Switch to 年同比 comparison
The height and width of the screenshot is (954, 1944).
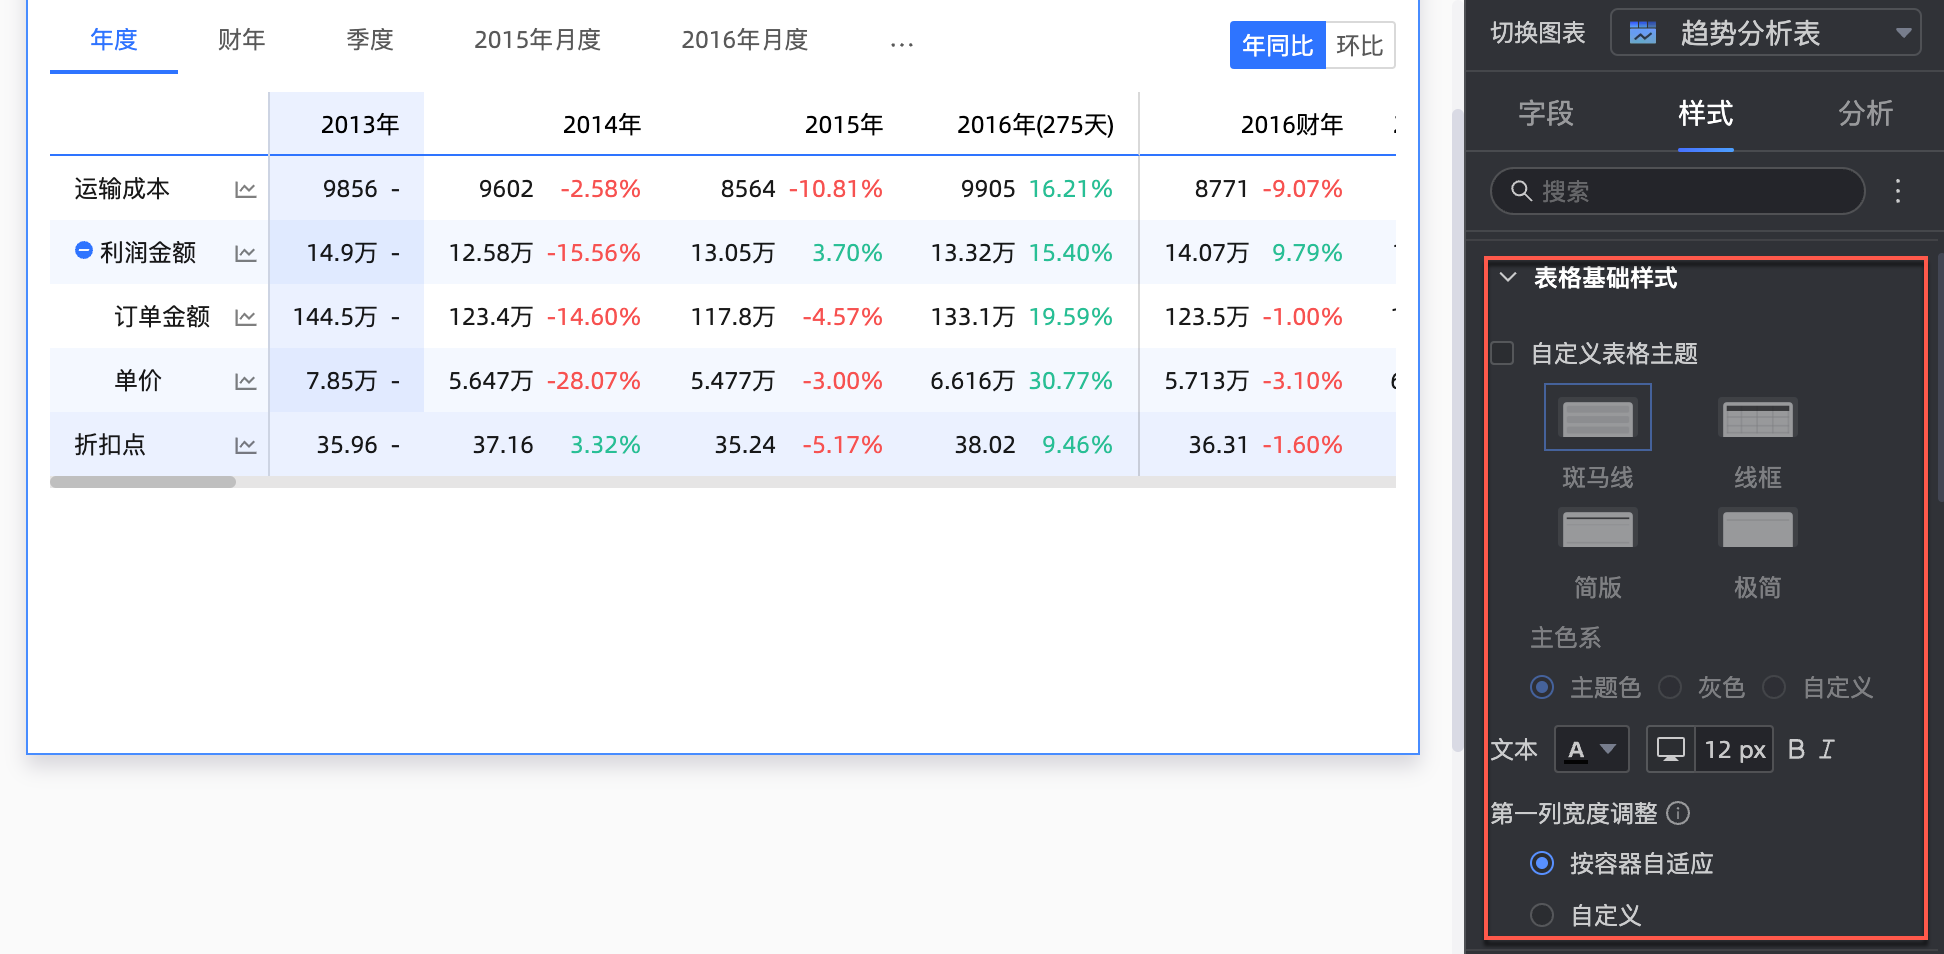point(1277,45)
